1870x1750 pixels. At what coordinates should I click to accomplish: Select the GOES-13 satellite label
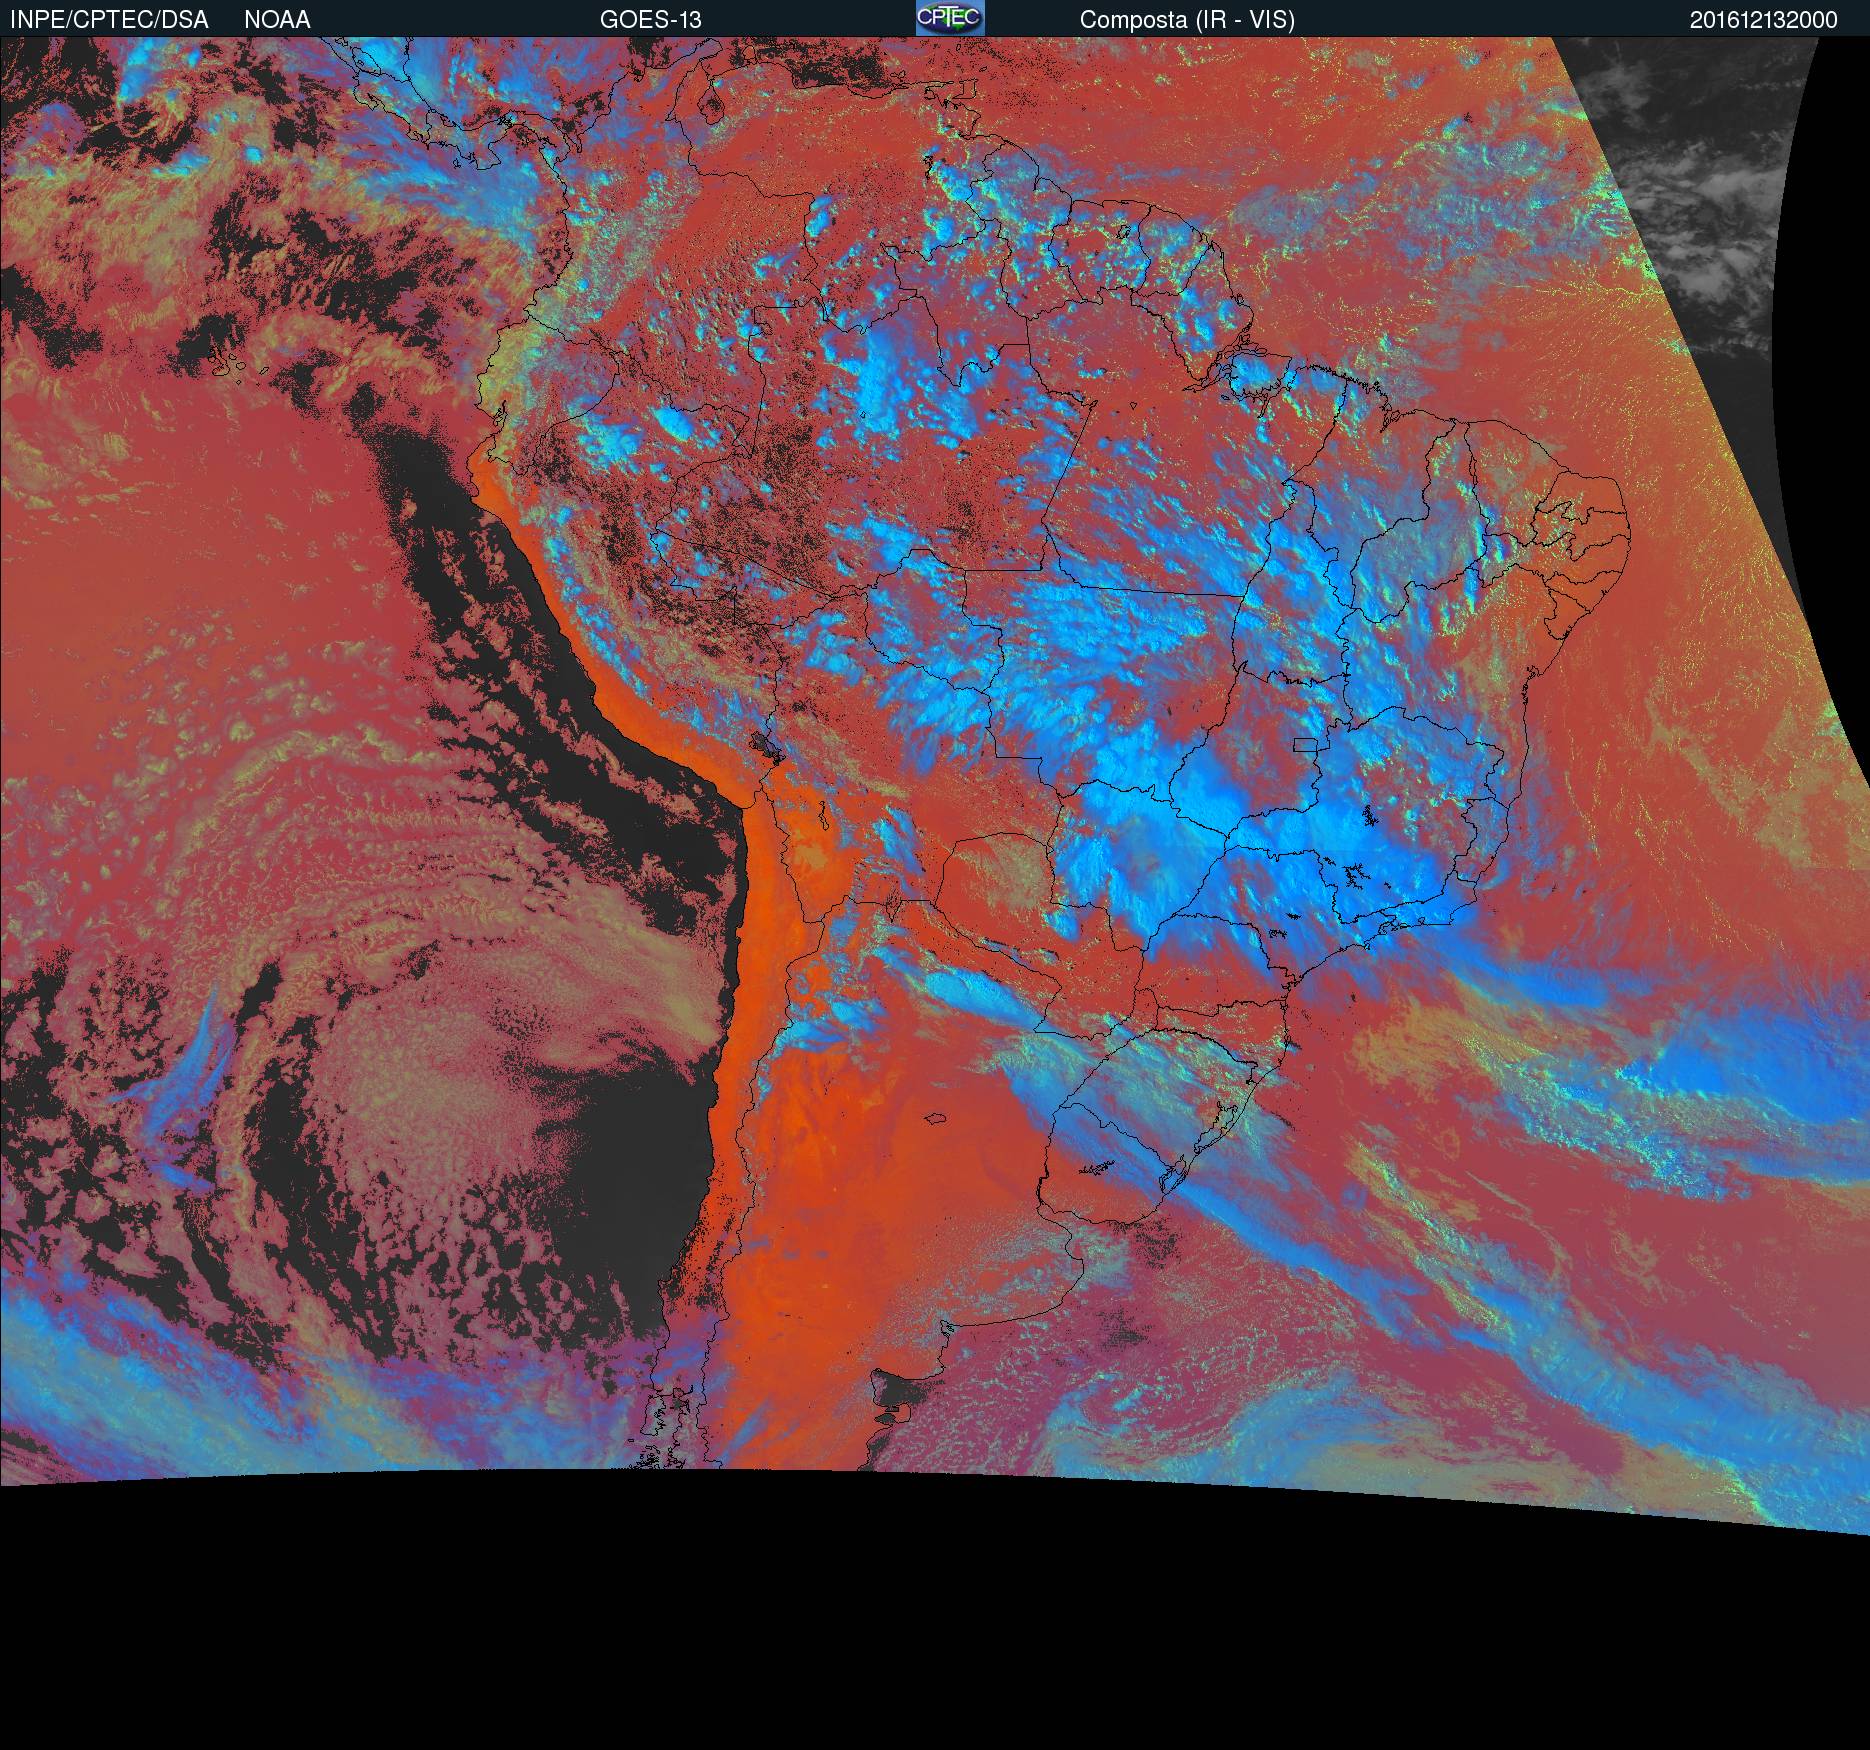tap(650, 20)
